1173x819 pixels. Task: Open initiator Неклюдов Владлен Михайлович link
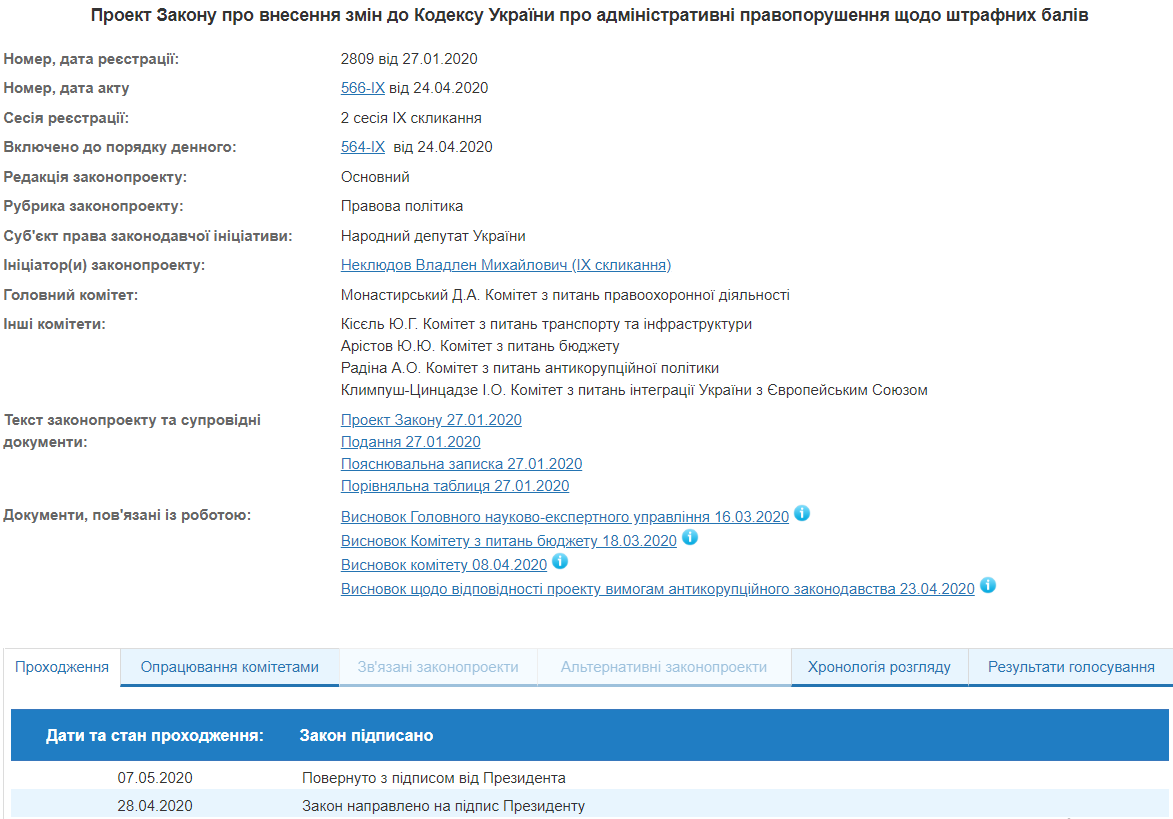(505, 265)
